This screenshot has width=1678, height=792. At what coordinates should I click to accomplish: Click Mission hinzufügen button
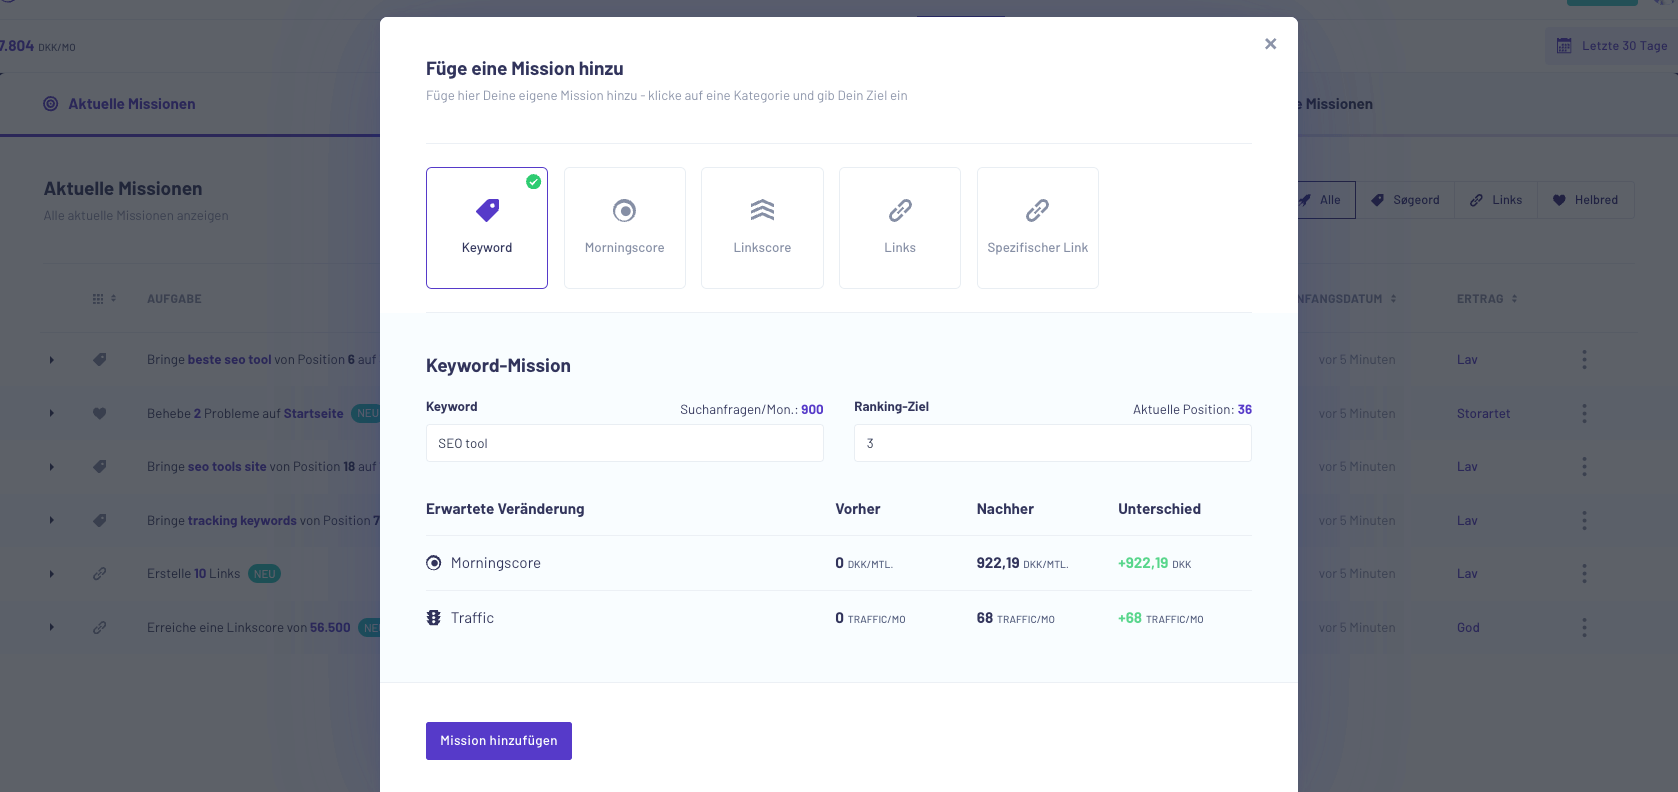tap(499, 741)
